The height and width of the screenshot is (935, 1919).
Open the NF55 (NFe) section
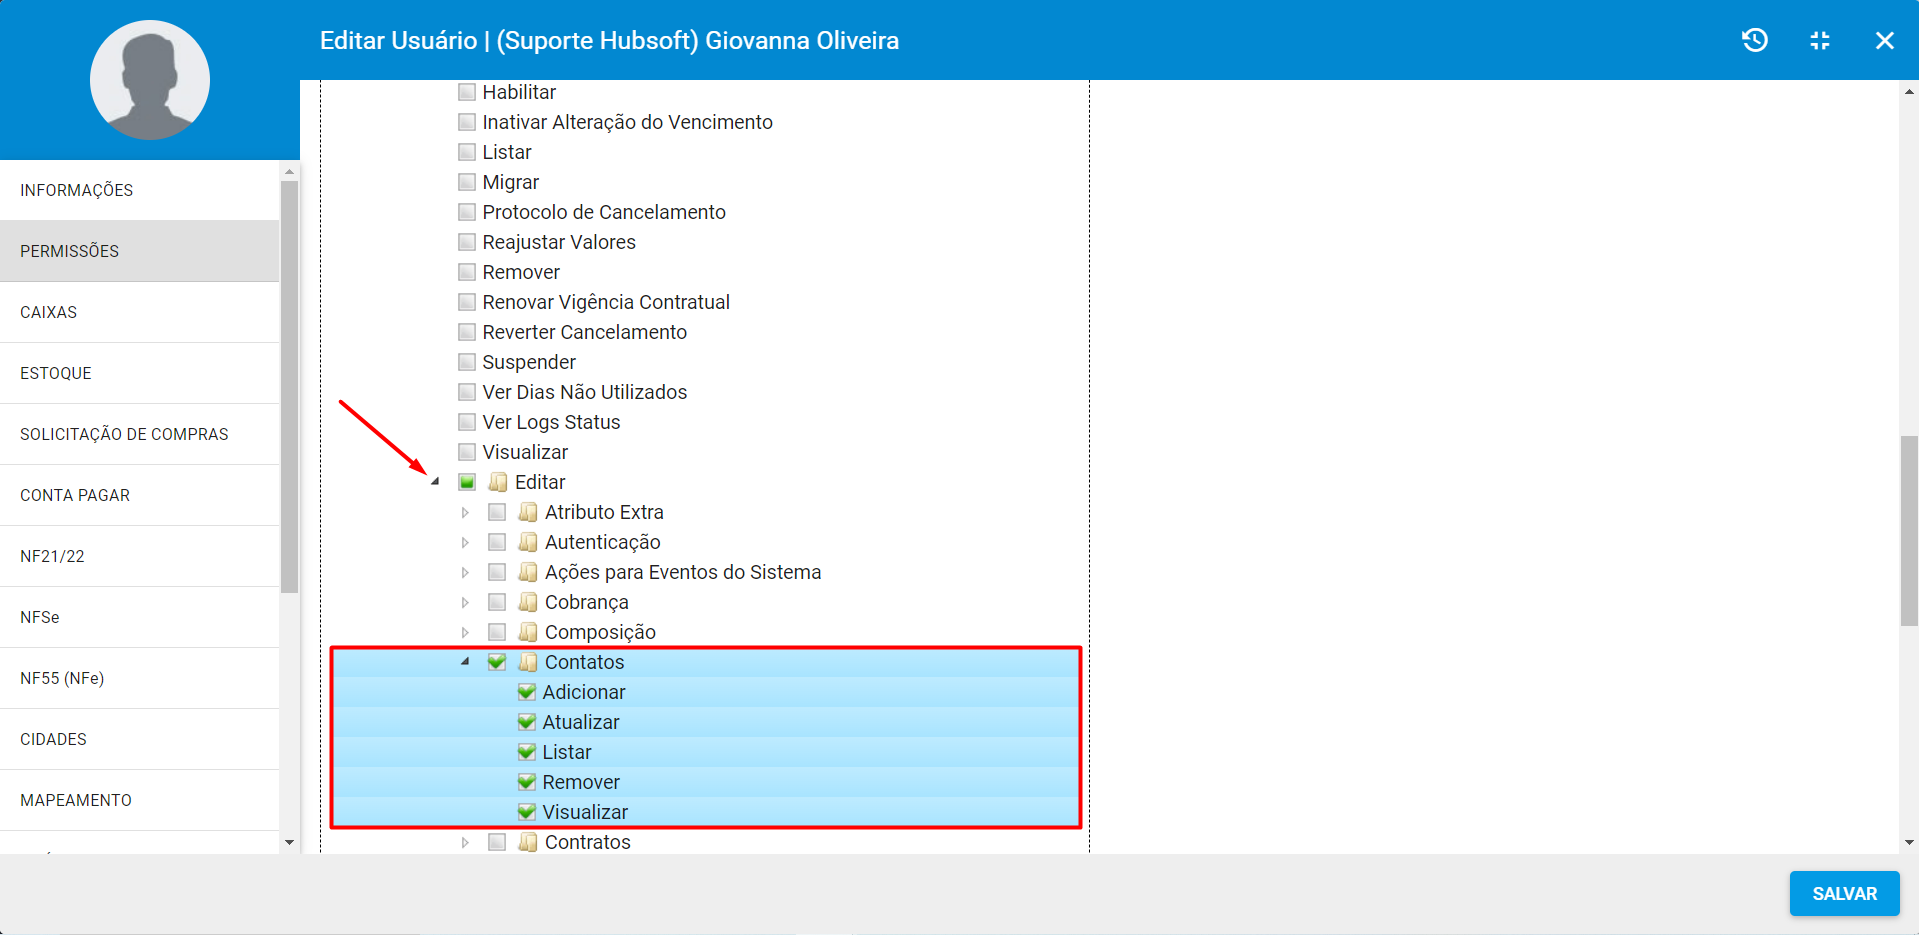tap(140, 678)
